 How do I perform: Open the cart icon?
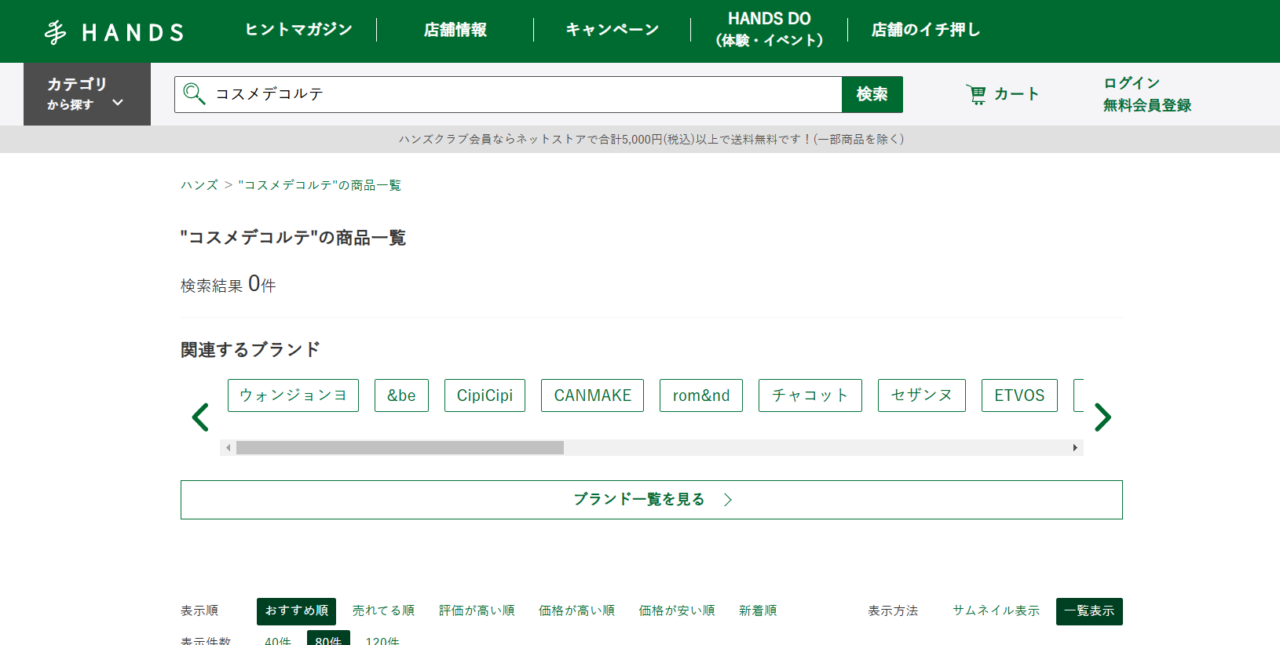pyautogui.click(x=976, y=94)
